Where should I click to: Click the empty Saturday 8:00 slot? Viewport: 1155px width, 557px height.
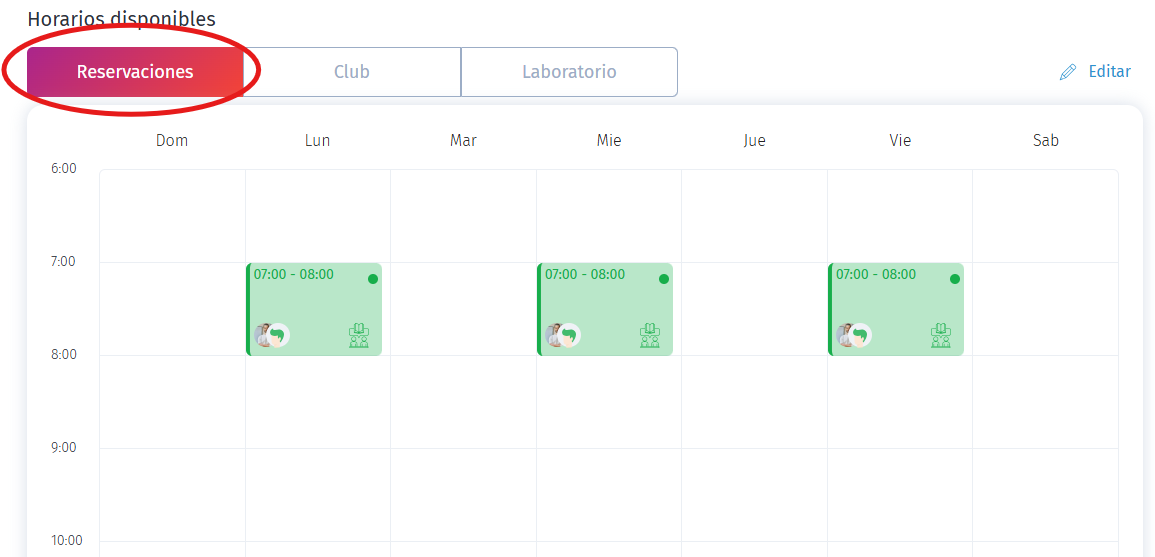pos(1045,401)
